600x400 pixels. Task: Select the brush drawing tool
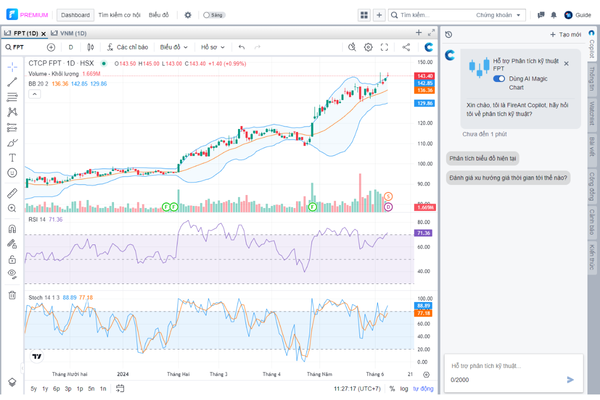pyautogui.click(x=12, y=143)
